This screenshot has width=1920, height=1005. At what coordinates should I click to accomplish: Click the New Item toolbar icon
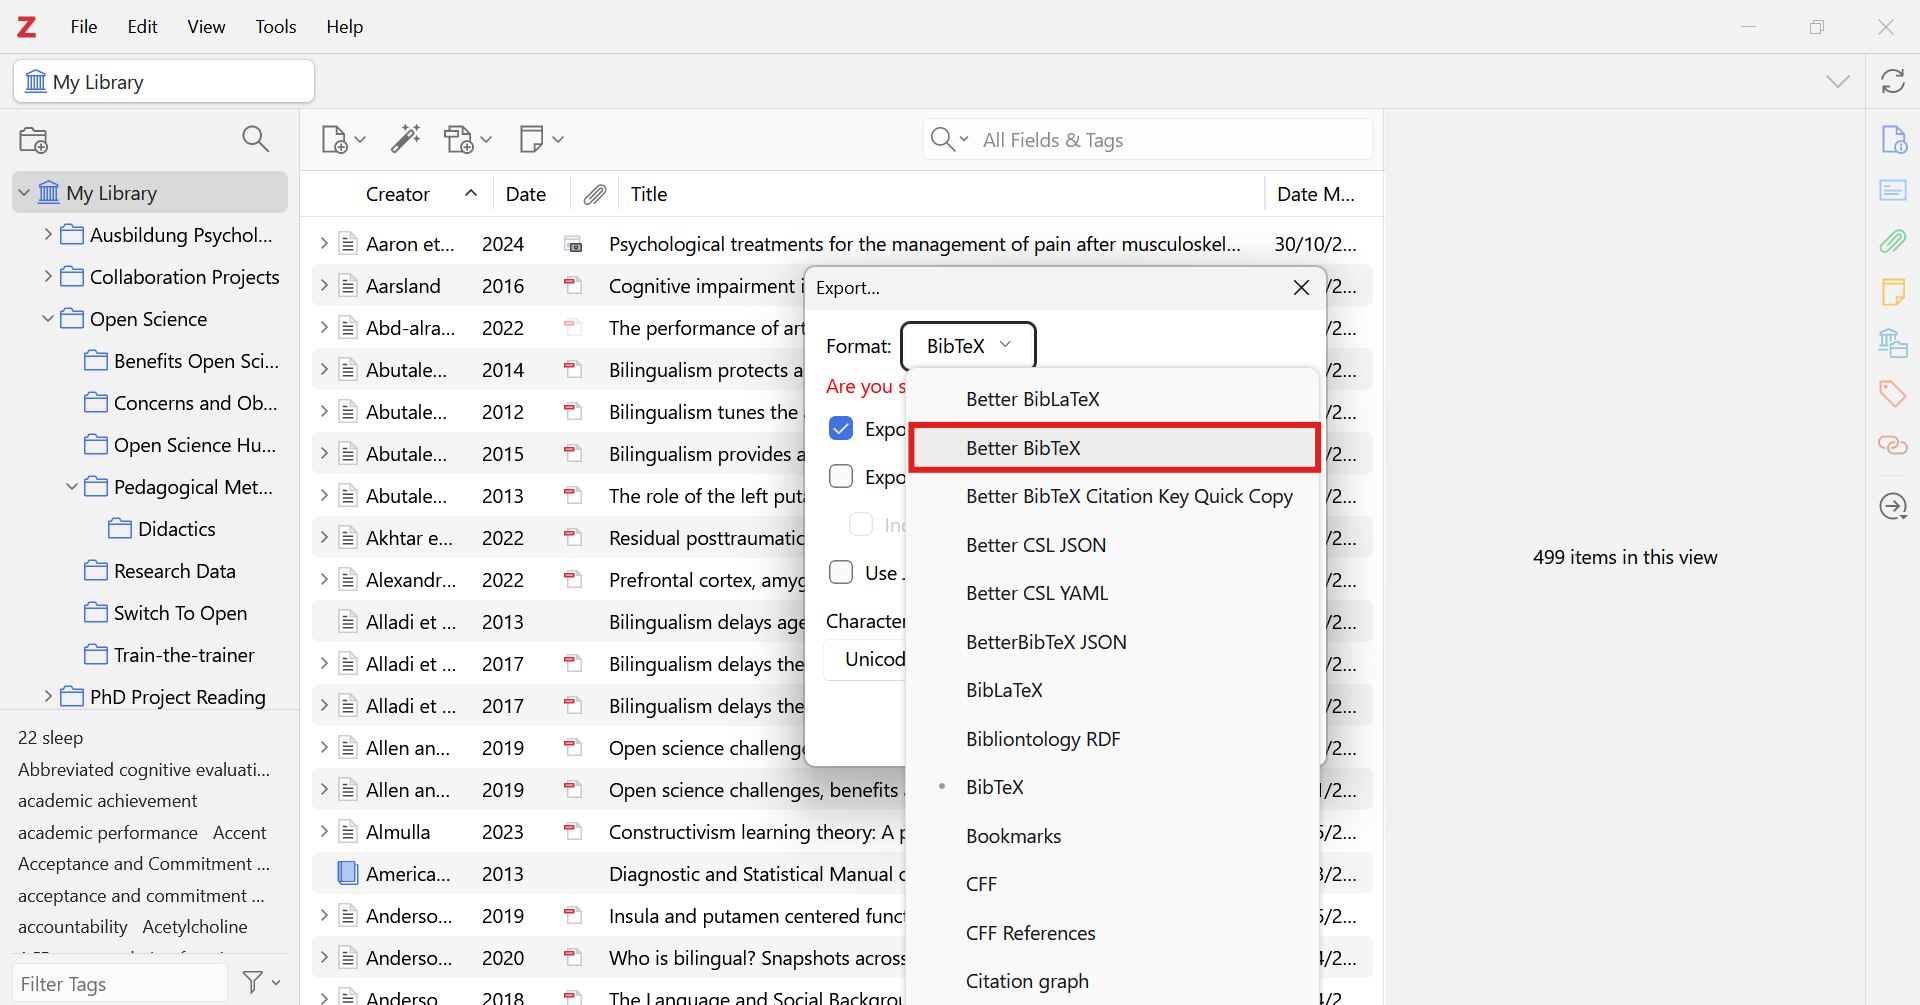coord(343,139)
